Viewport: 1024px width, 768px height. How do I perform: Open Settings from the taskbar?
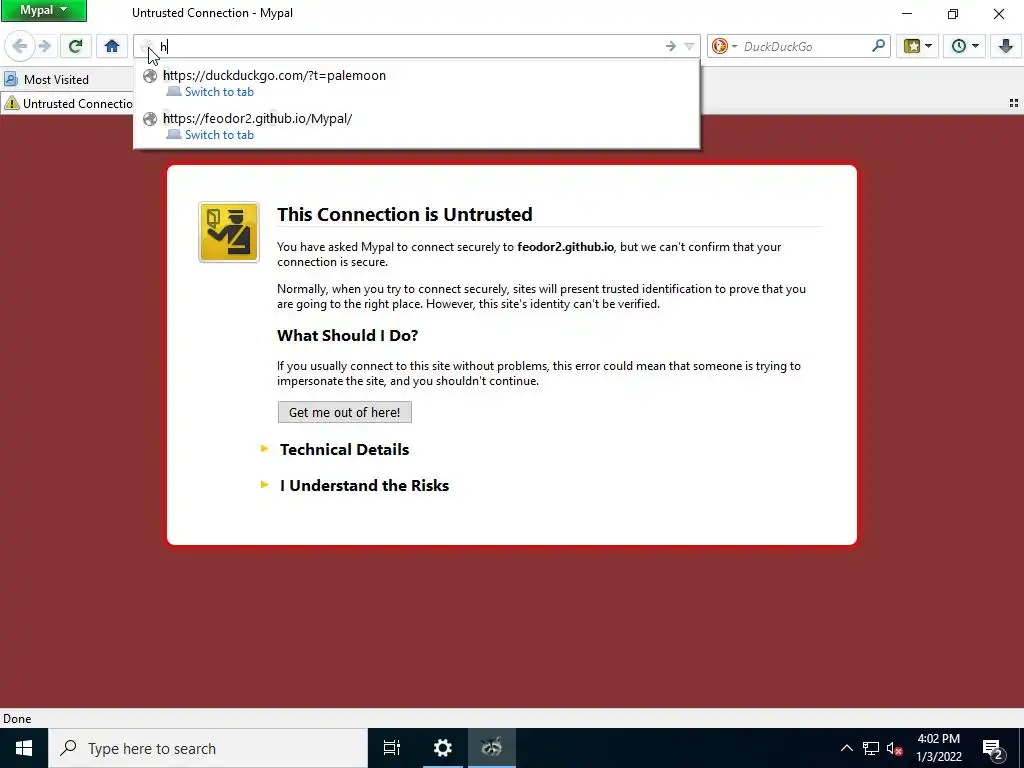(442, 748)
